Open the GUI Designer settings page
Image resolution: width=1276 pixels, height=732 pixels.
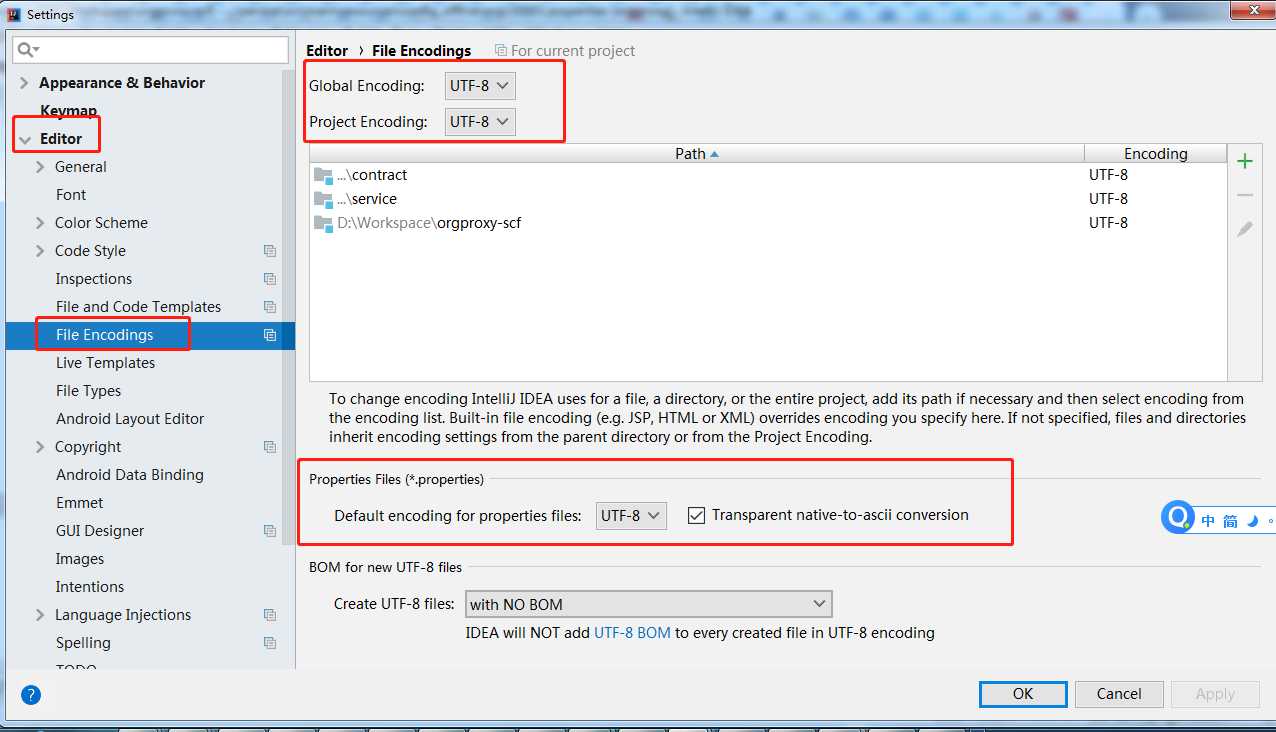coord(100,531)
